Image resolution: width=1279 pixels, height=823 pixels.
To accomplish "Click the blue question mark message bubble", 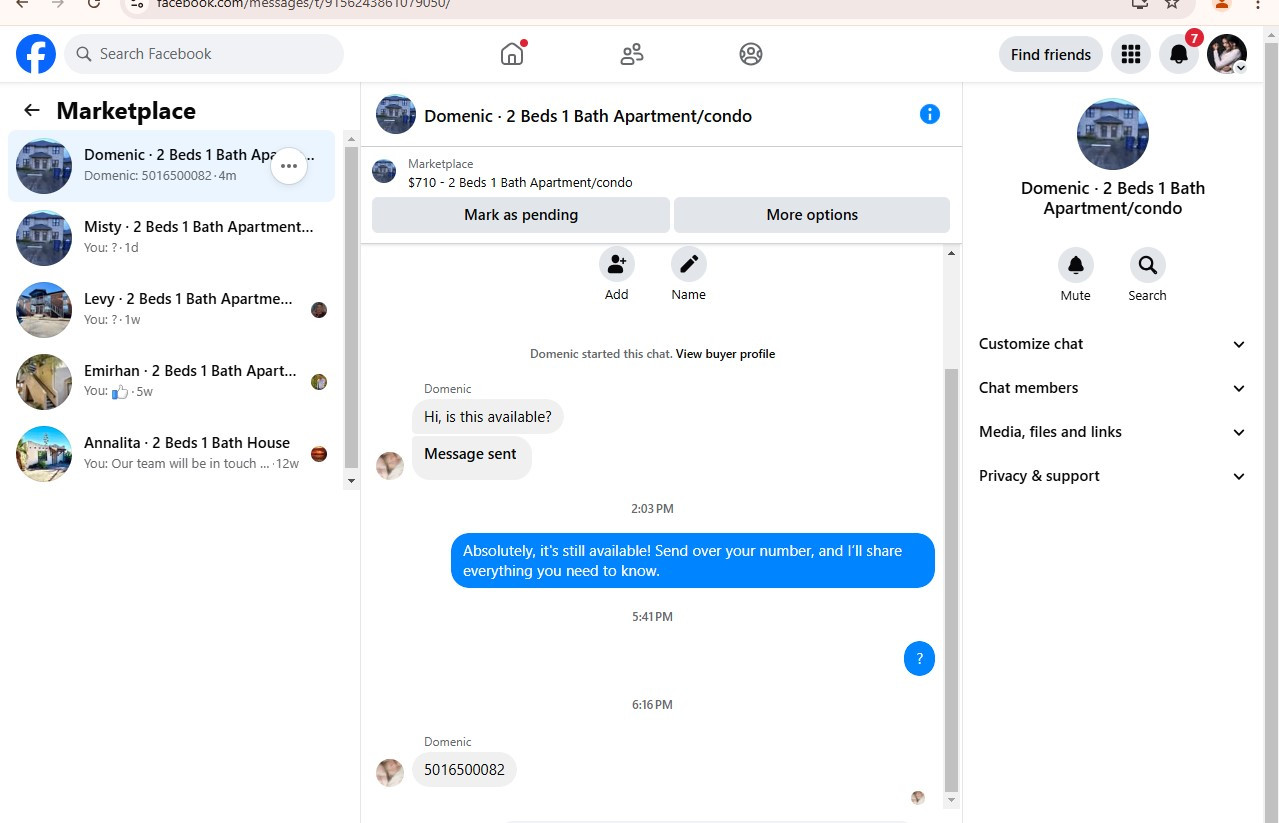I will pyautogui.click(x=919, y=659).
